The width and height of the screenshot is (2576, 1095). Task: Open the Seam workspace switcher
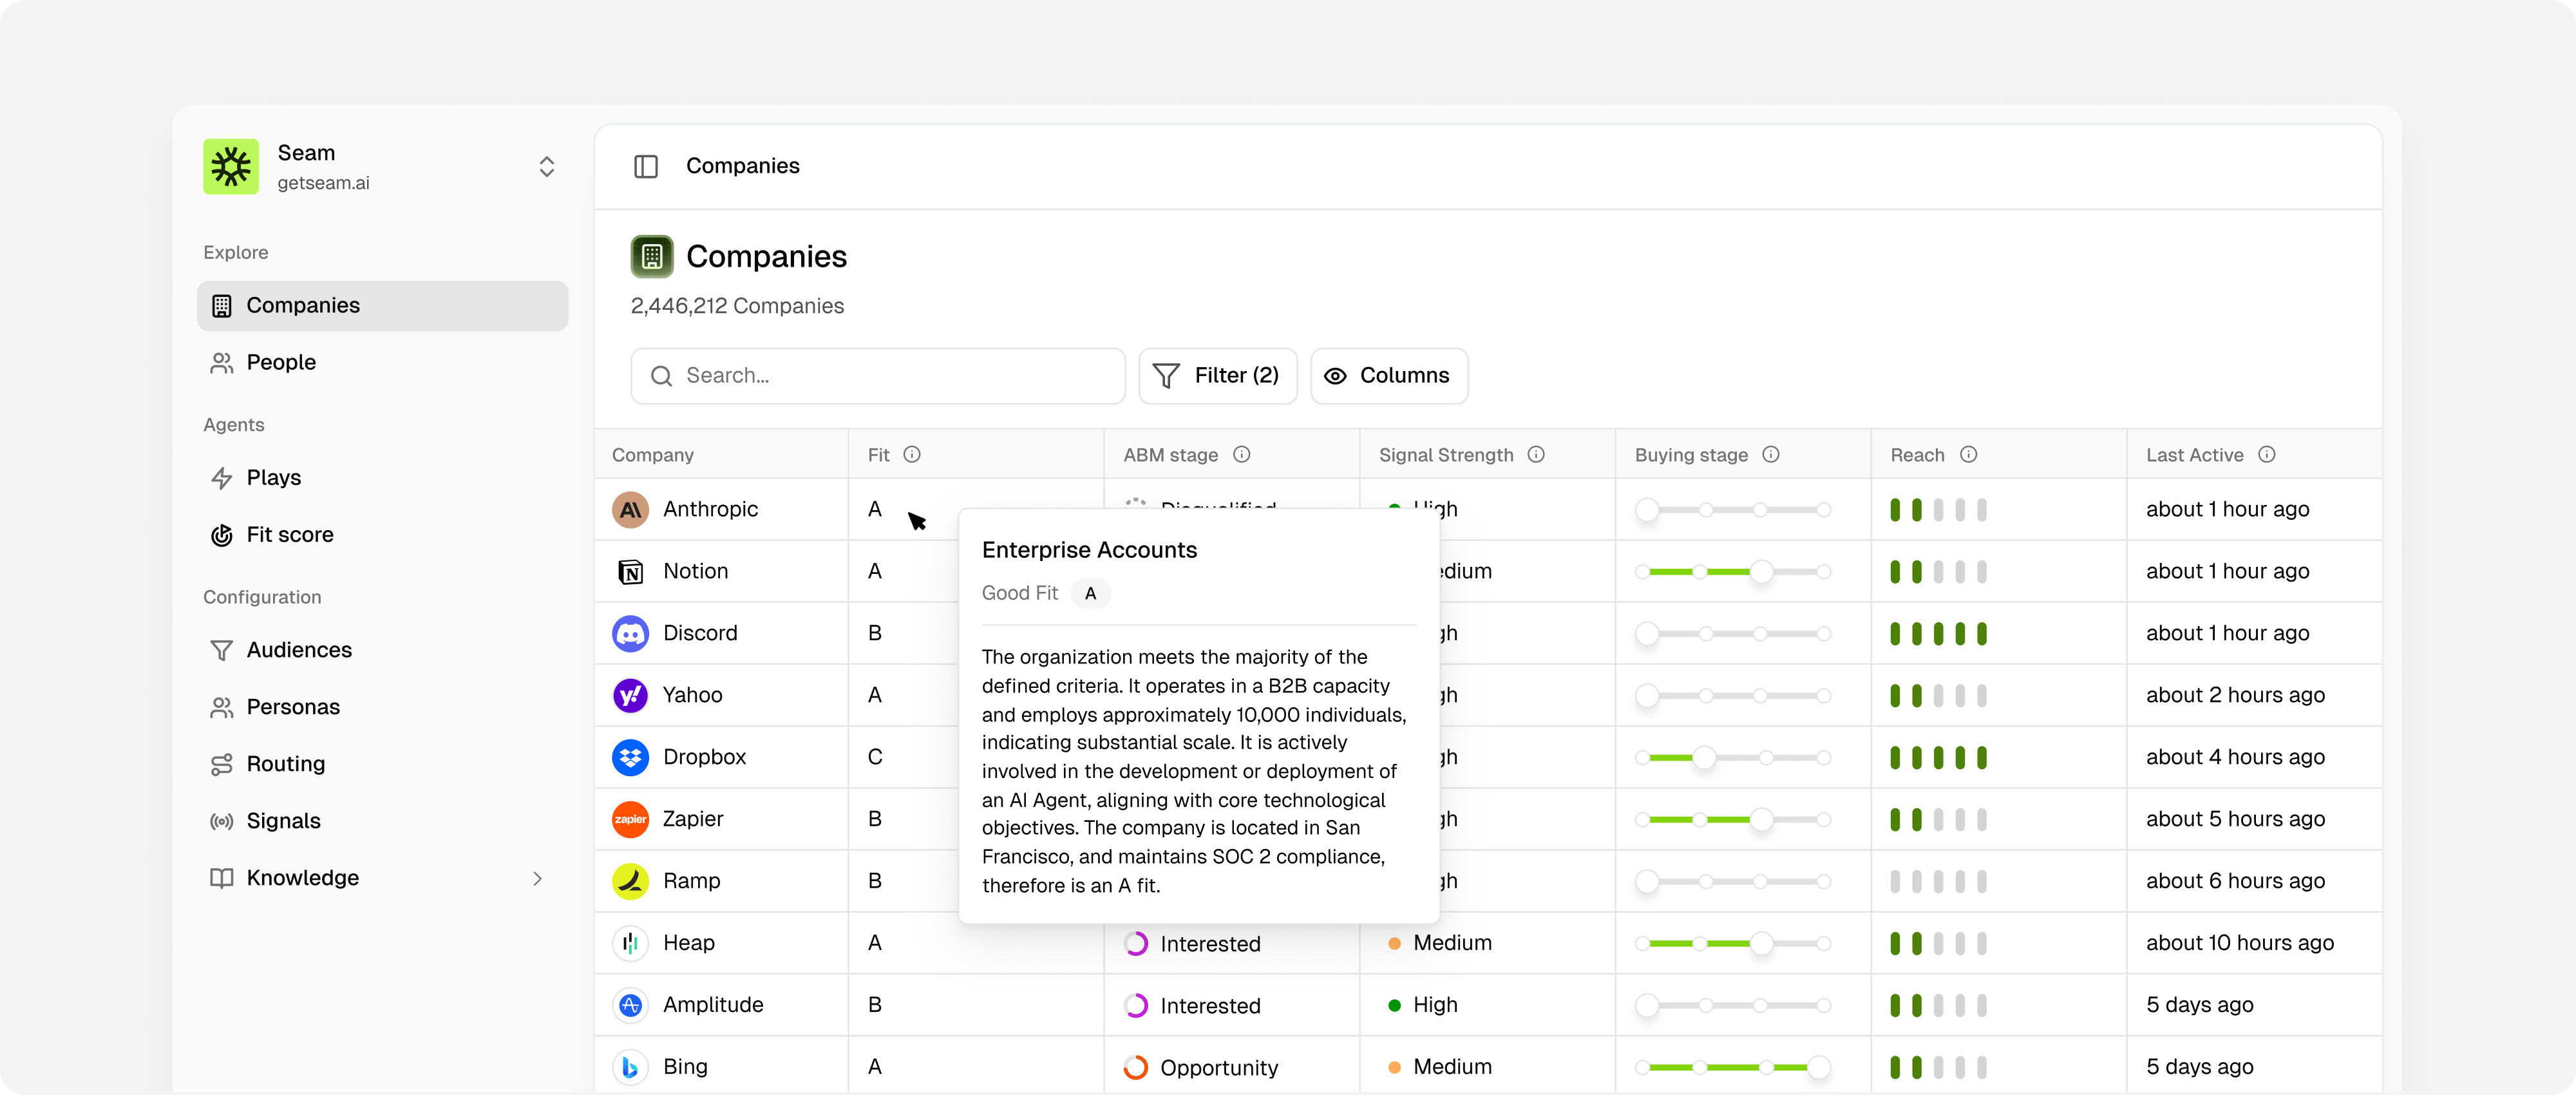click(x=547, y=166)
